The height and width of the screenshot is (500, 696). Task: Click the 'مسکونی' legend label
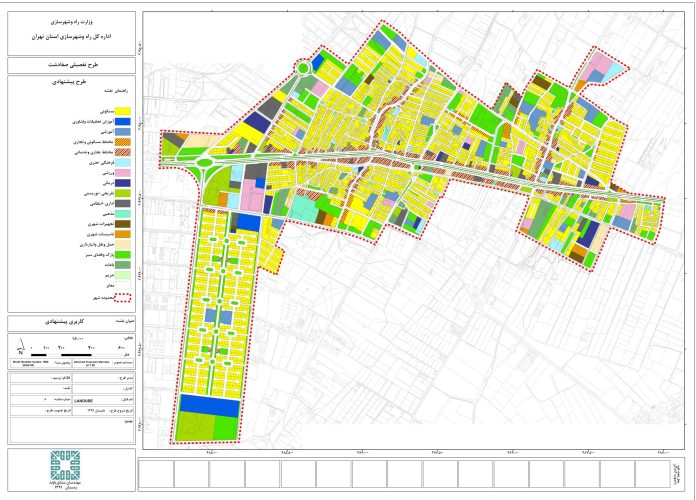tap(107, 111)
